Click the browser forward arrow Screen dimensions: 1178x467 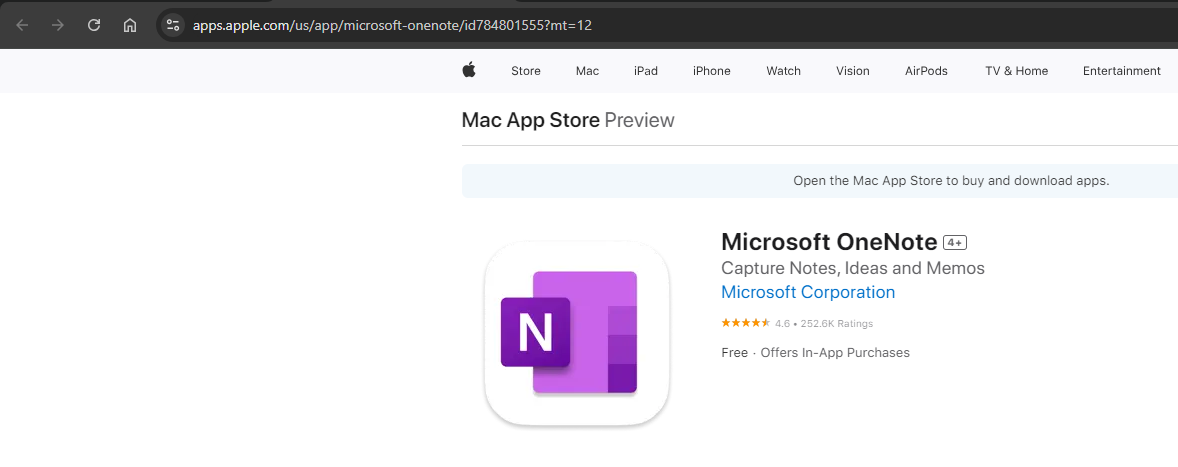[x=58, y=25]
